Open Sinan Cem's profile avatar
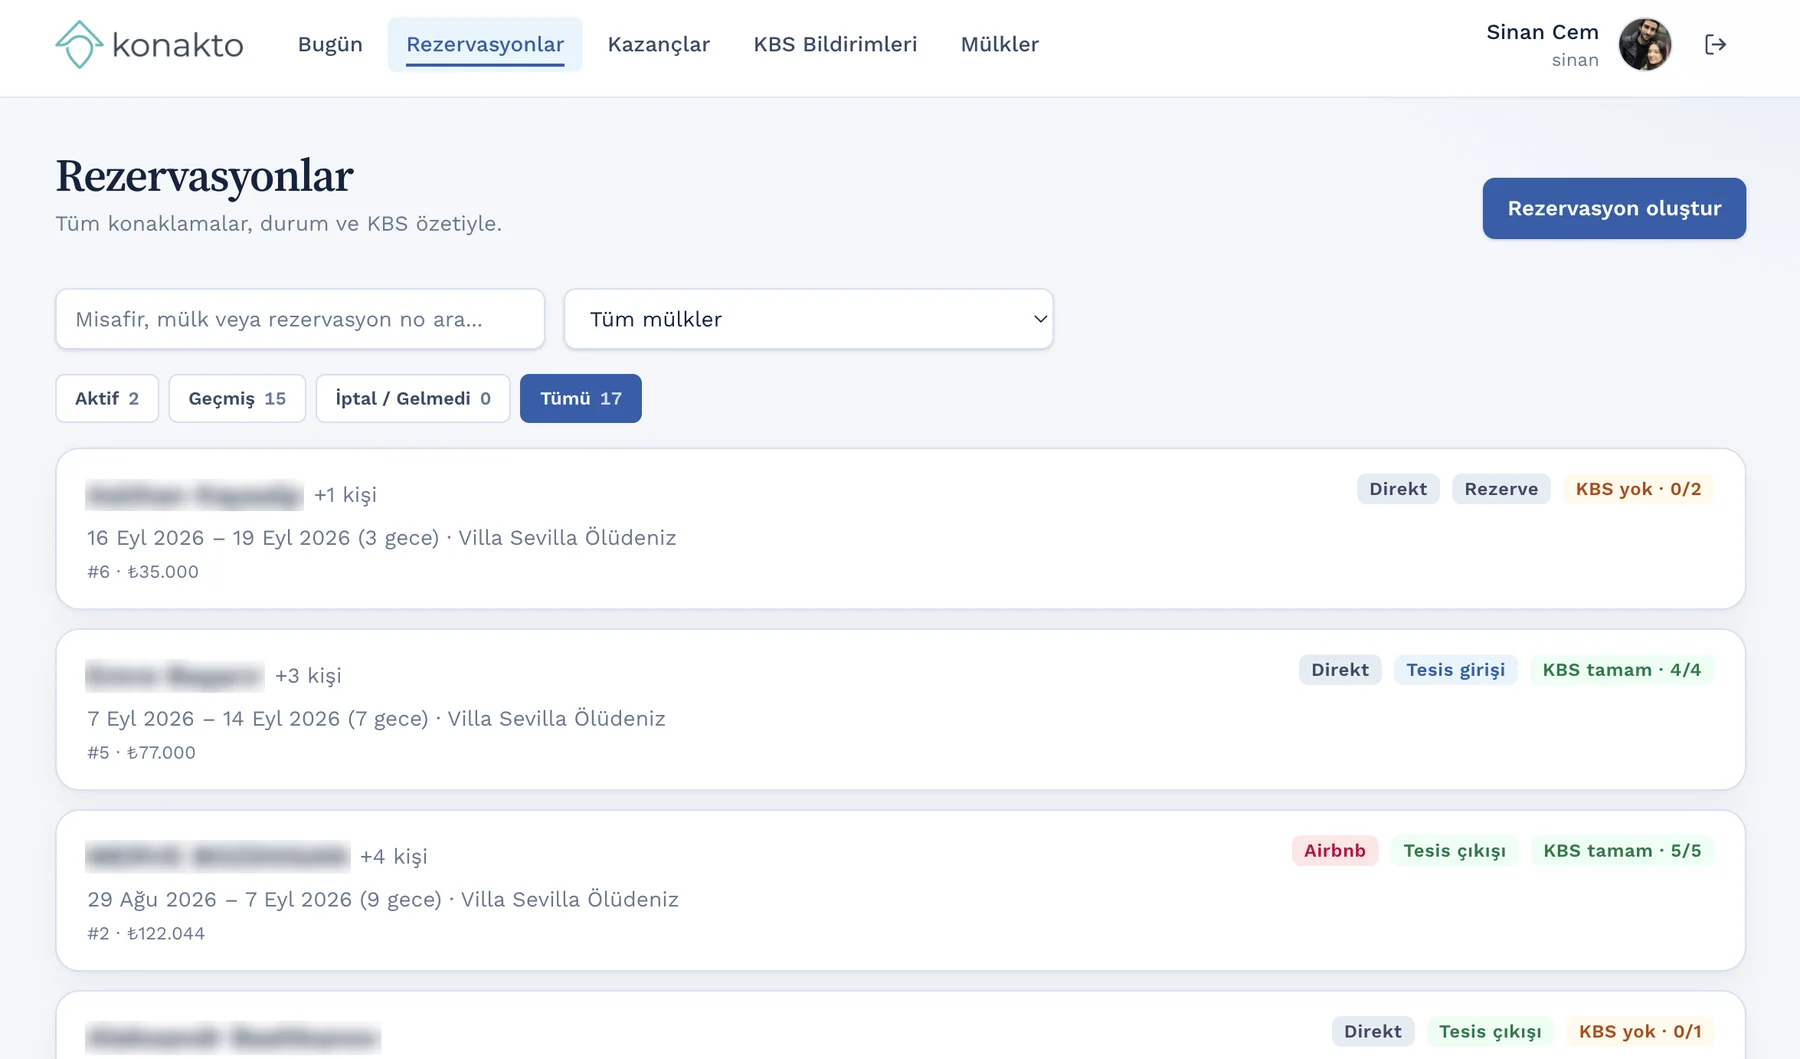 pyautogui.click(x=1645, y=44)
